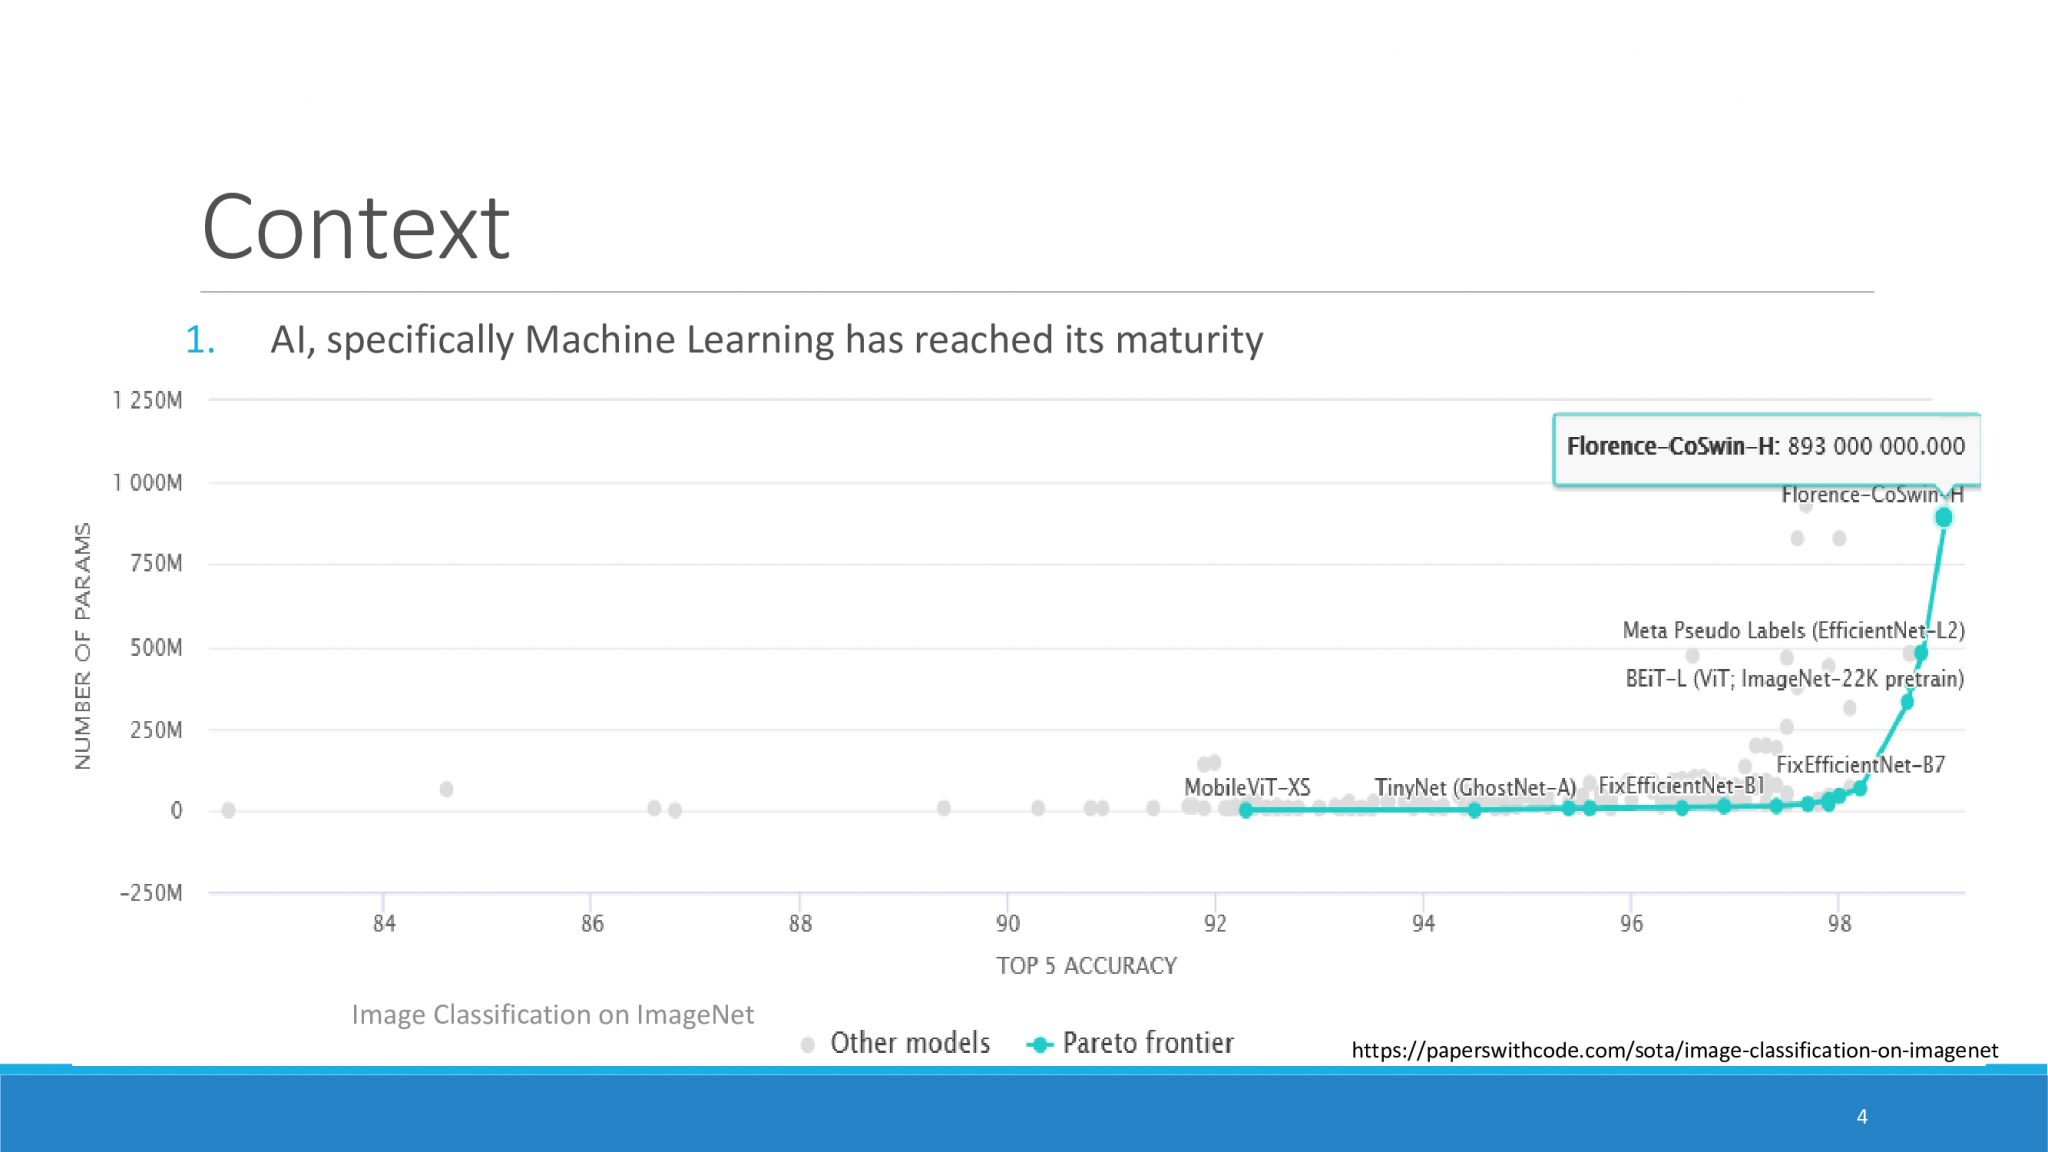Select the FixEfficientNet-B7 data point
Viewport: 2048px width, 1152px height.
click(1860, 788)
